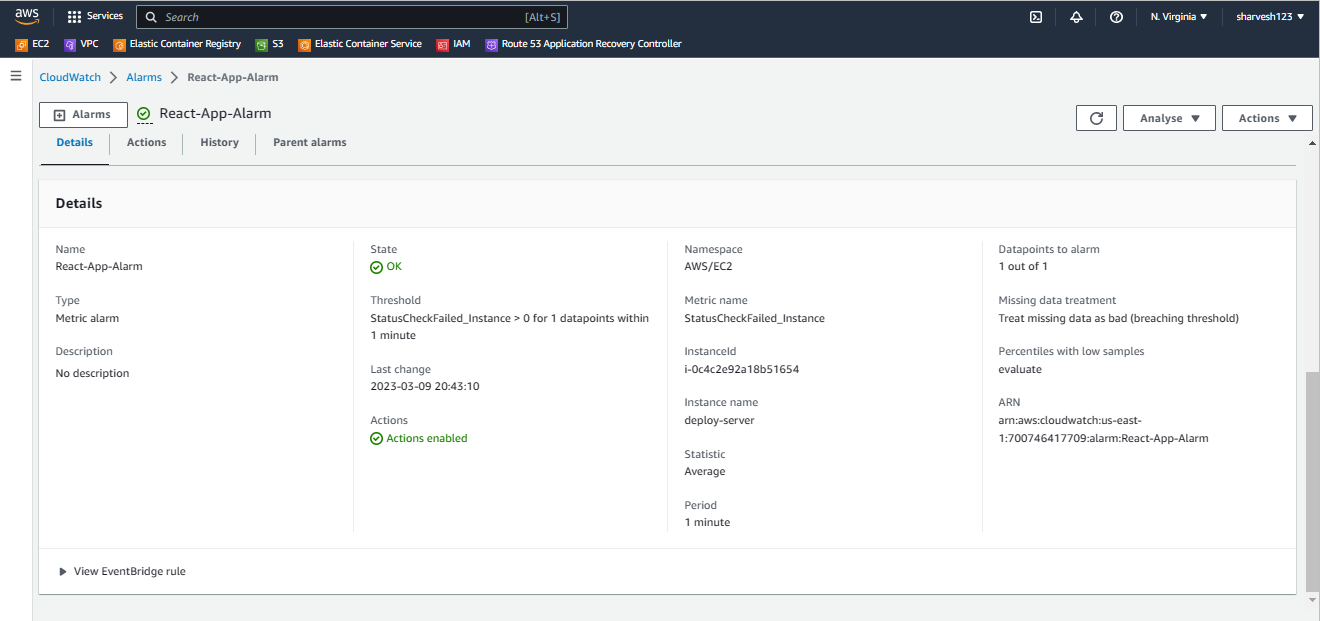The width and height of the screenshot is (1320, 621).
Task: Open the notifications bell
Action: (1076, 16)
